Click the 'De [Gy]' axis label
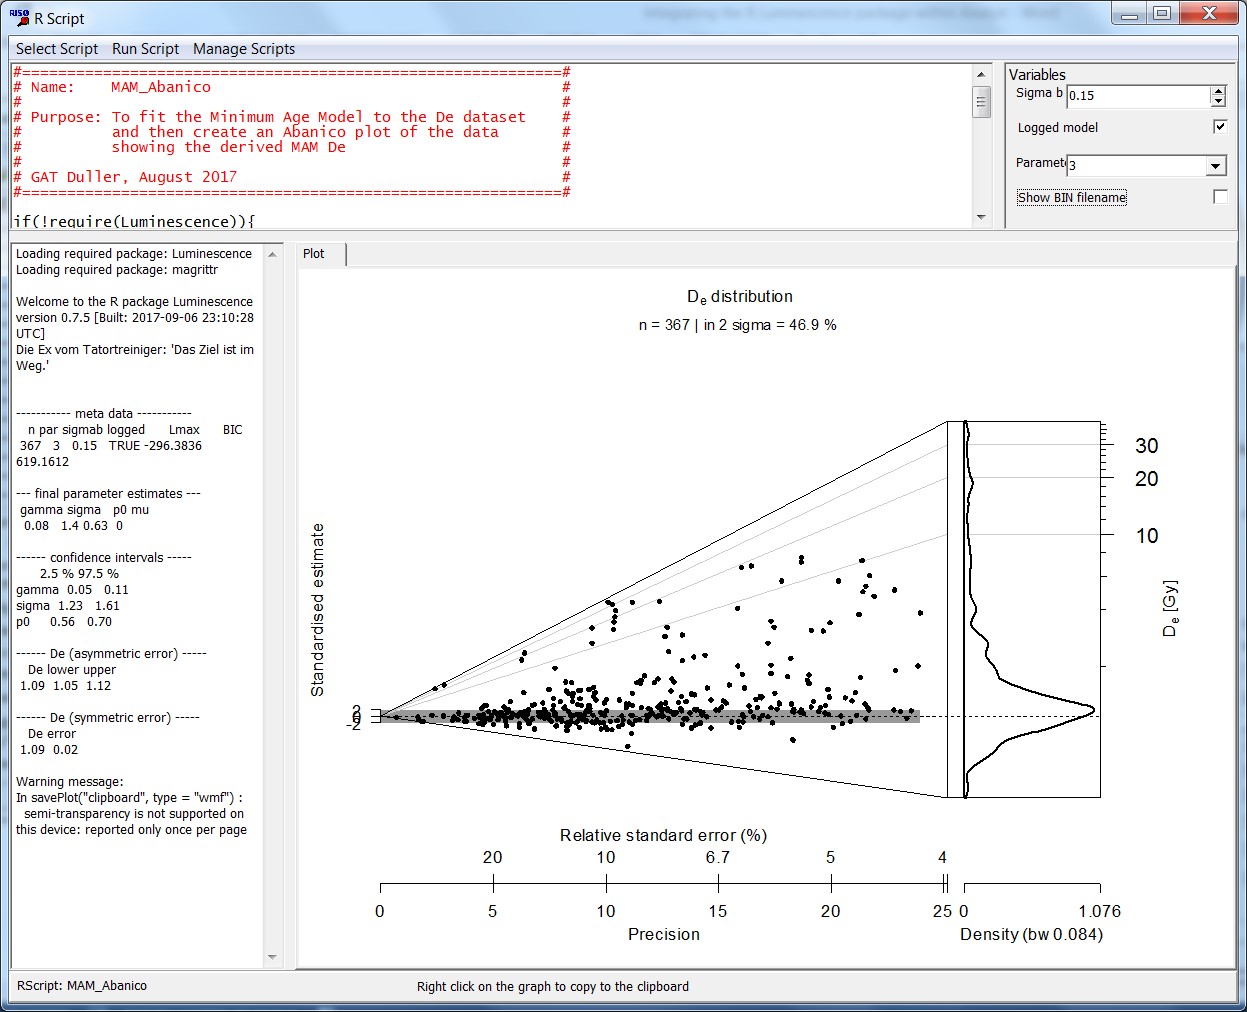The image size is (1247, 1012). (1170, 608)
